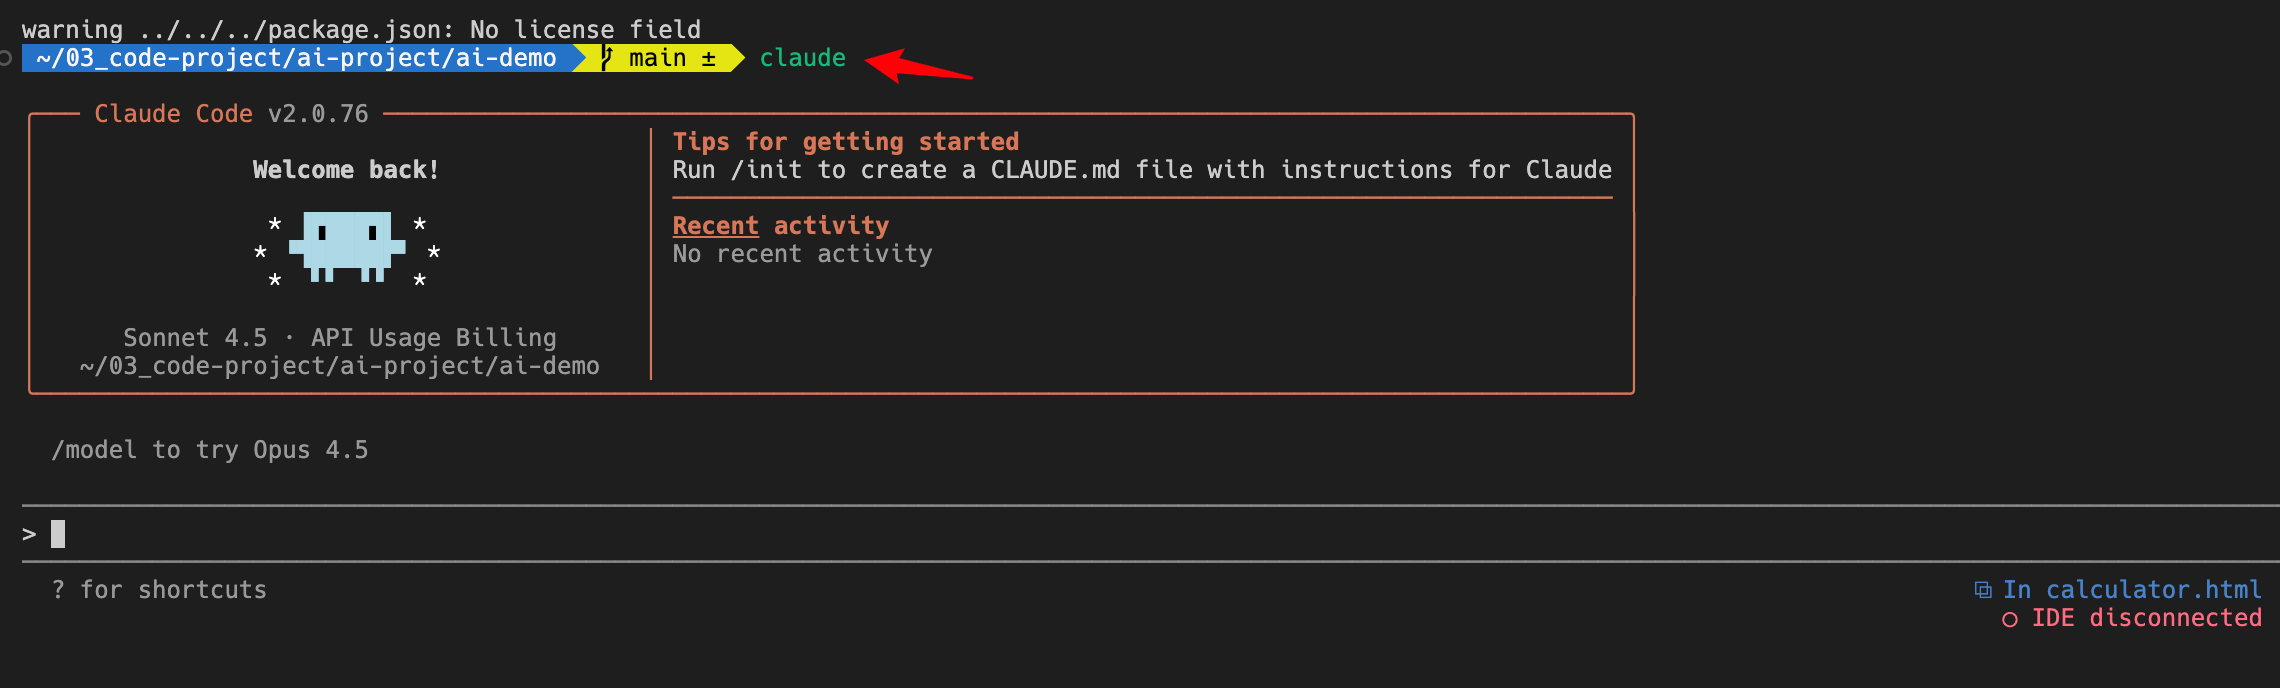
Task: Click the Claude Code pixel mascot icon
Action: click(347, 246)
